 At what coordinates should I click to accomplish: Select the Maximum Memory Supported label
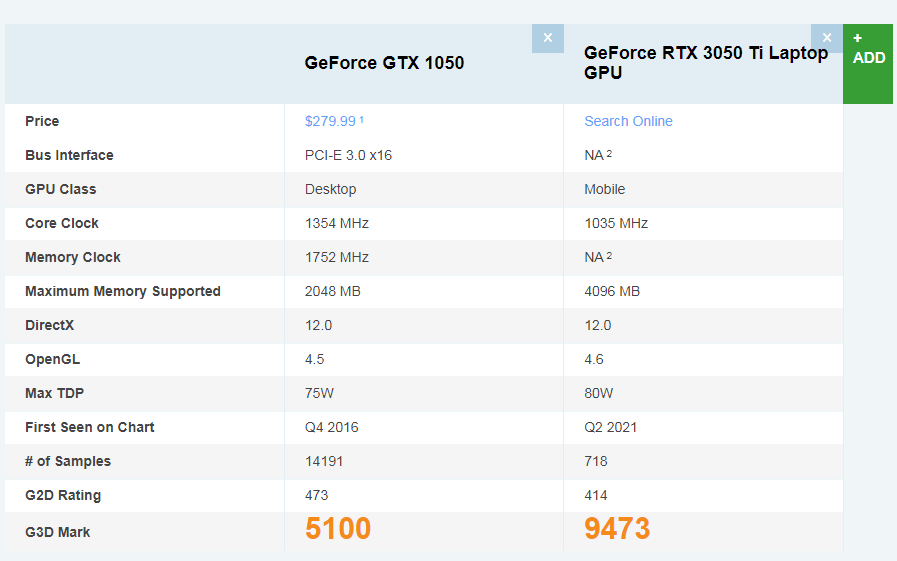coord(123,291)
